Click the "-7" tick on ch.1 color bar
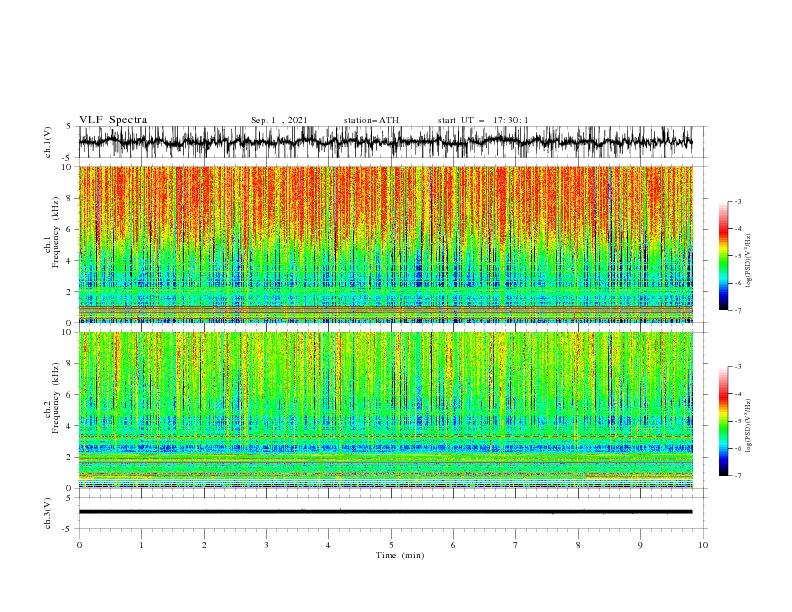This screenshot has height=612, width=792. [x=737, y=310]
